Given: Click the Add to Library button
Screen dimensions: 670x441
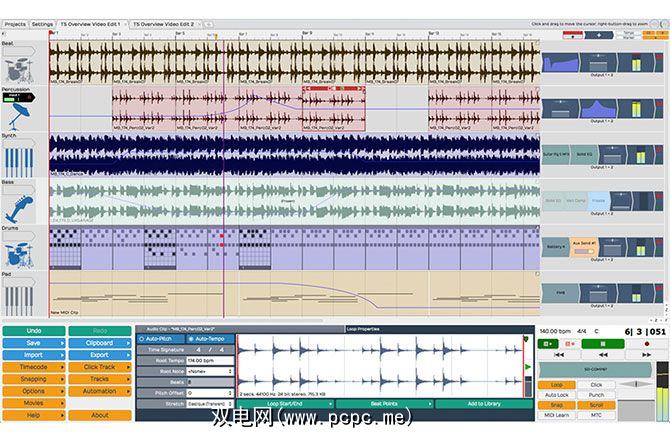Looking at the screenshot, I should (x=484, y=404).
